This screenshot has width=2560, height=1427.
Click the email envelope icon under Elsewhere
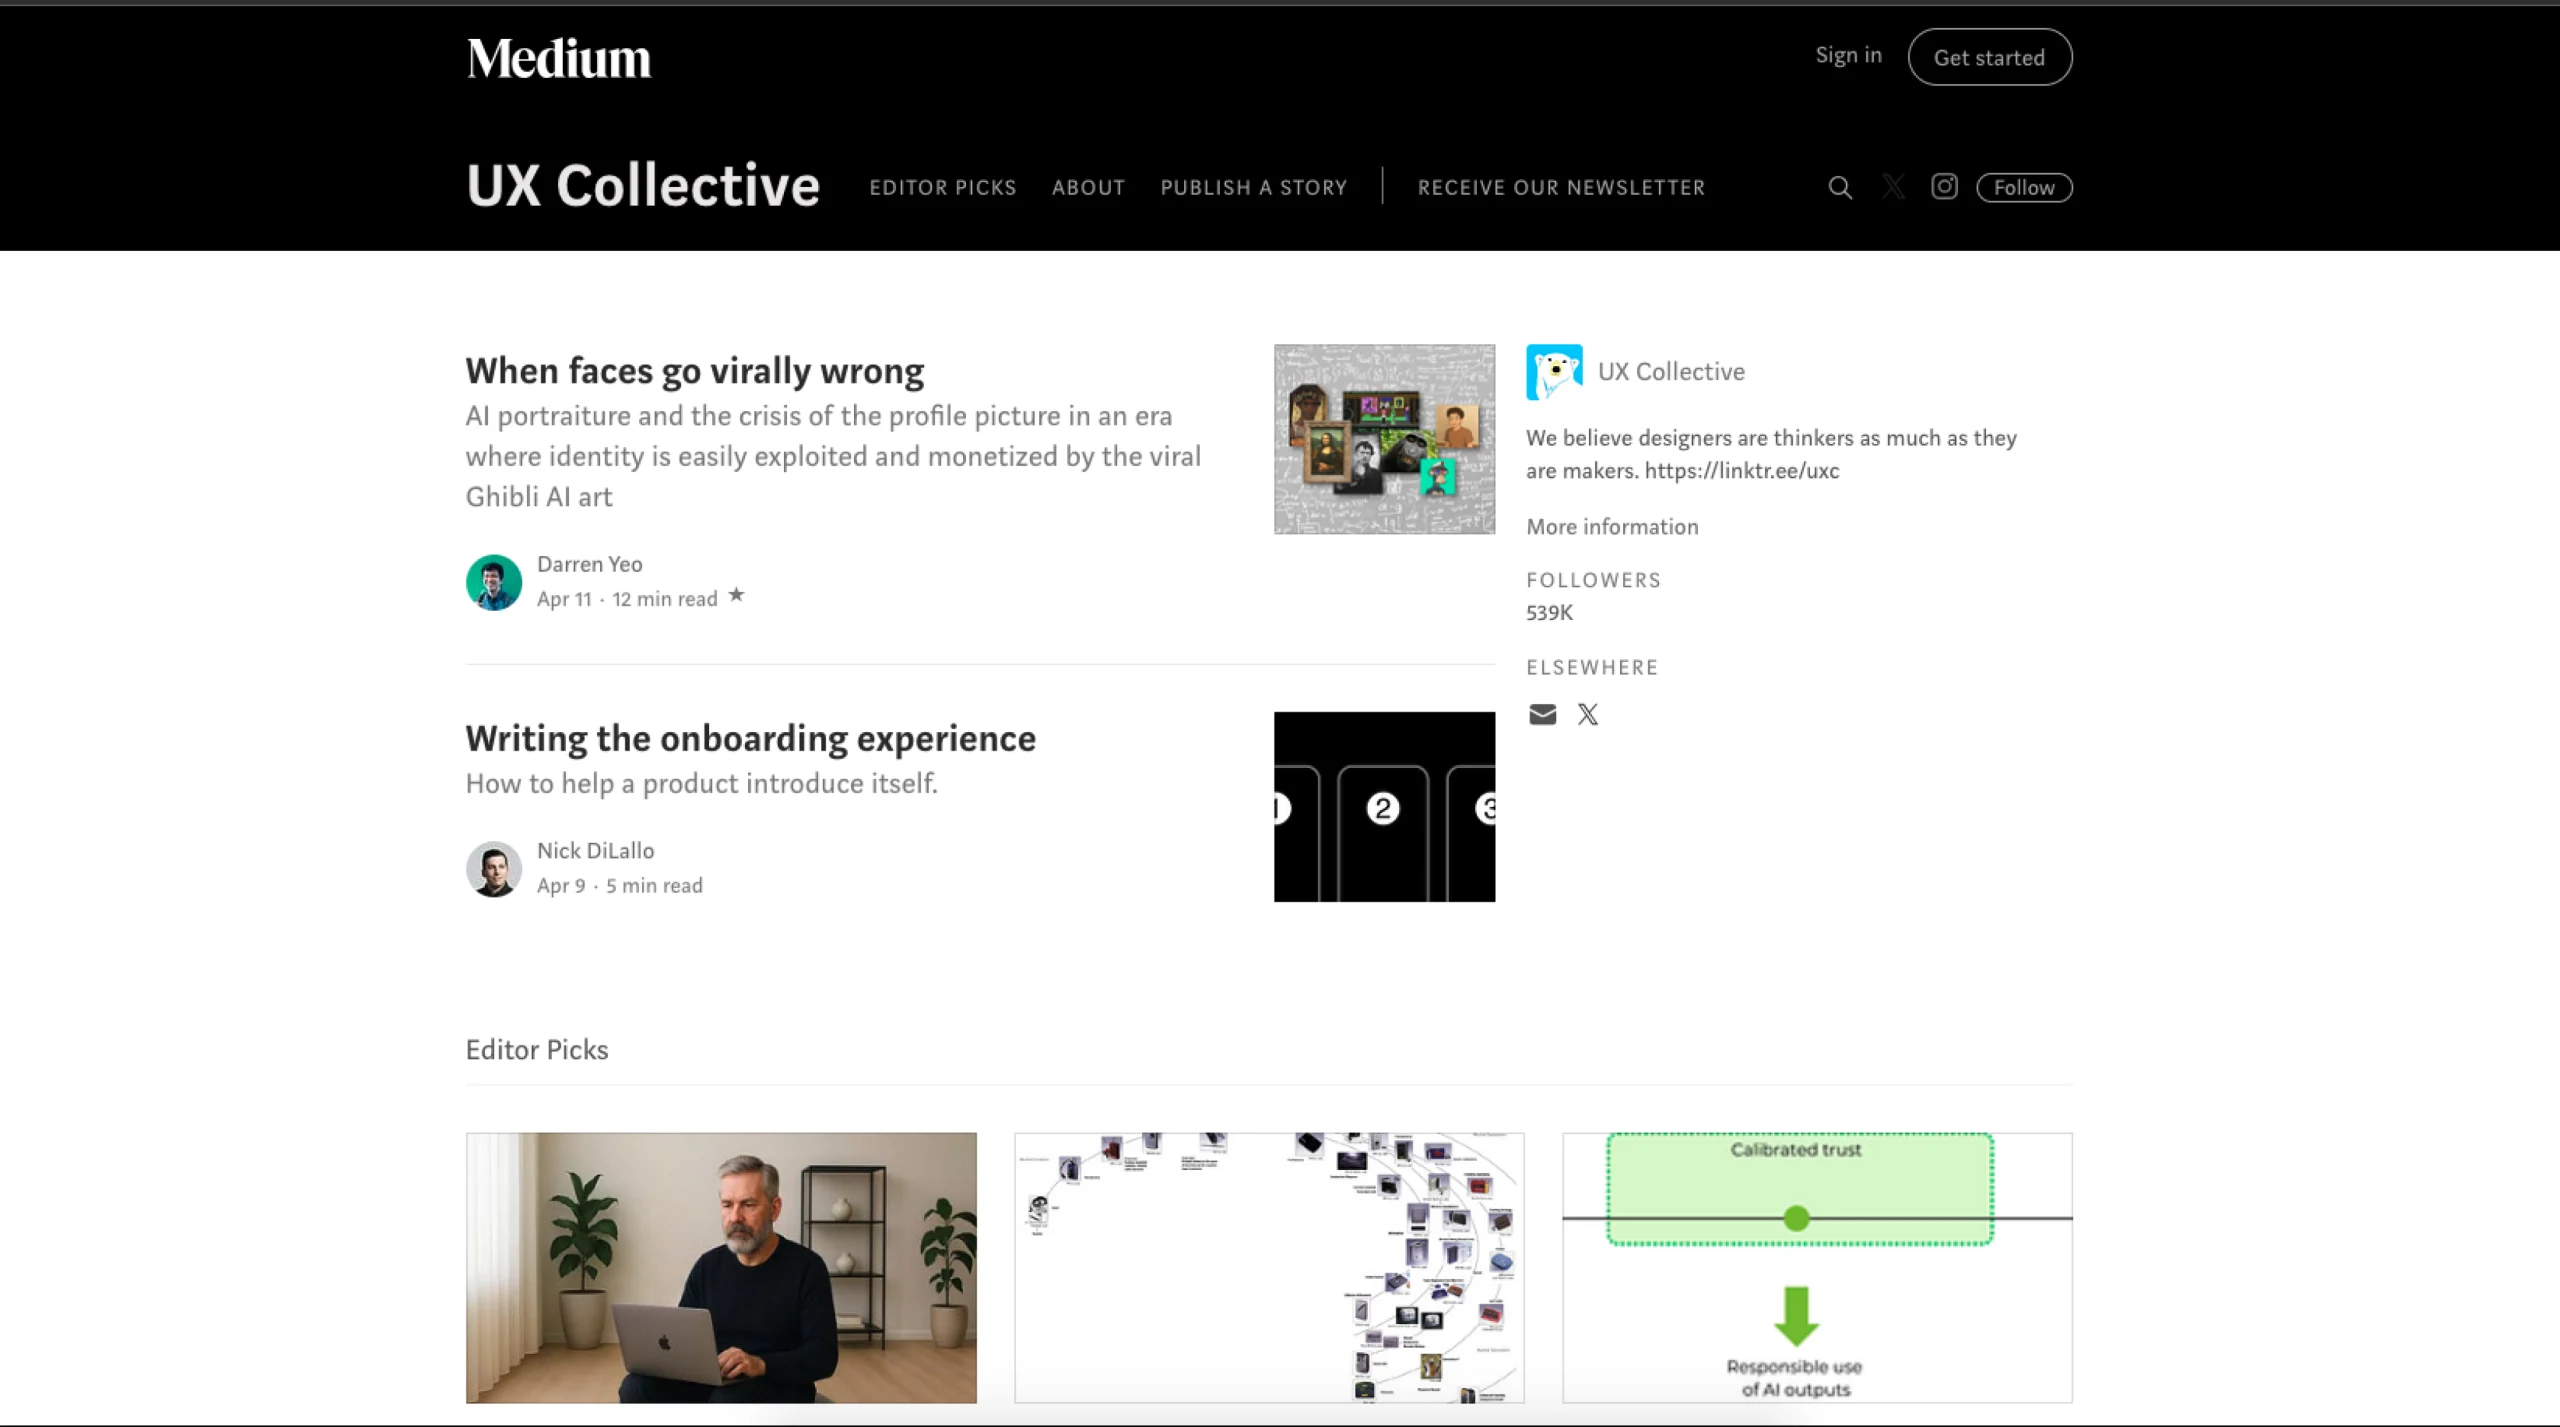click(1542, 714)
